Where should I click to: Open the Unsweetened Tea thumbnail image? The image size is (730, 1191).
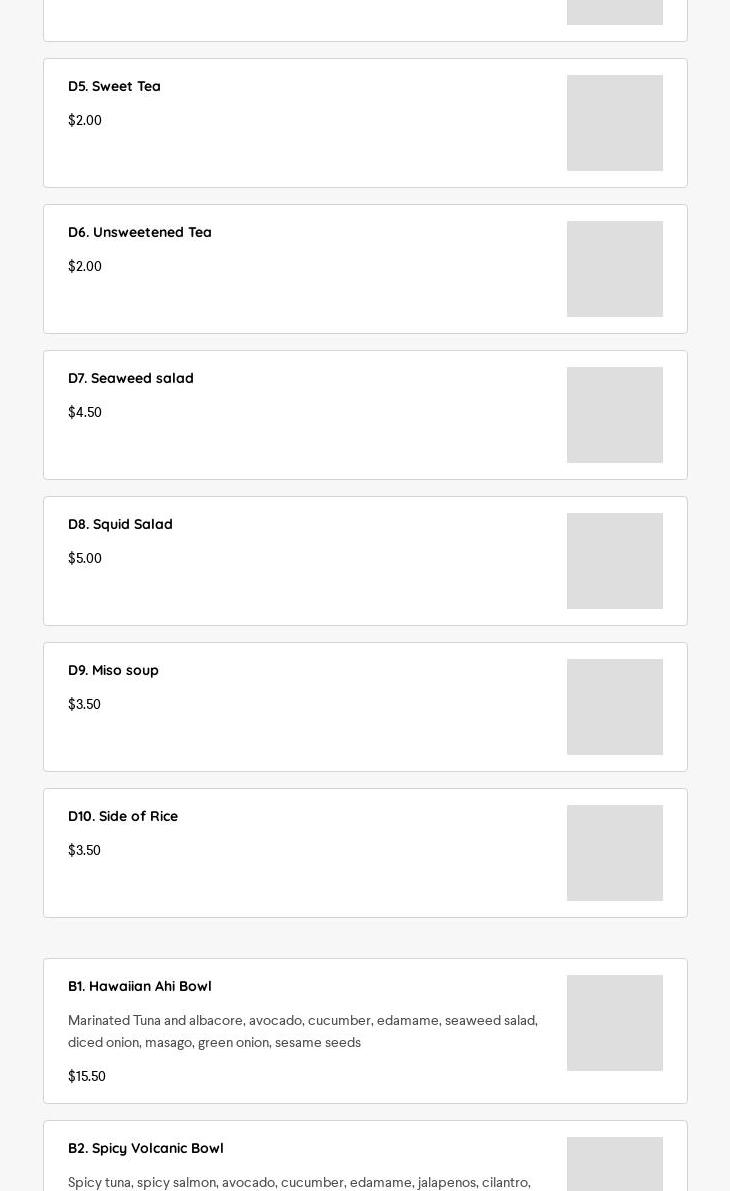[614, 269]
